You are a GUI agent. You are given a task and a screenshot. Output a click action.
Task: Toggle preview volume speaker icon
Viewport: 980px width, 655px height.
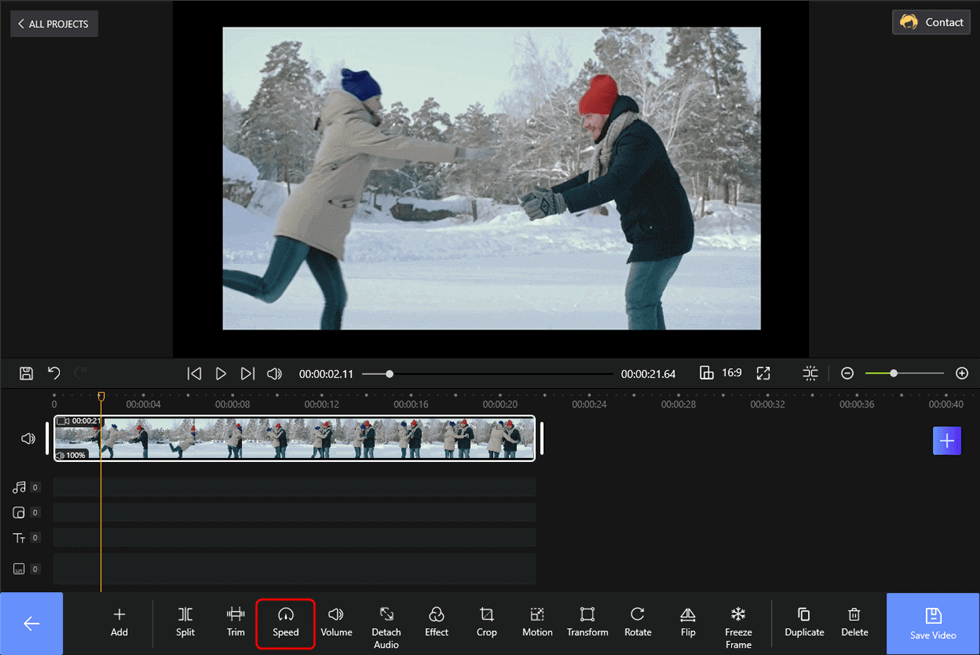pyautogui.click(x=274, y=374)
